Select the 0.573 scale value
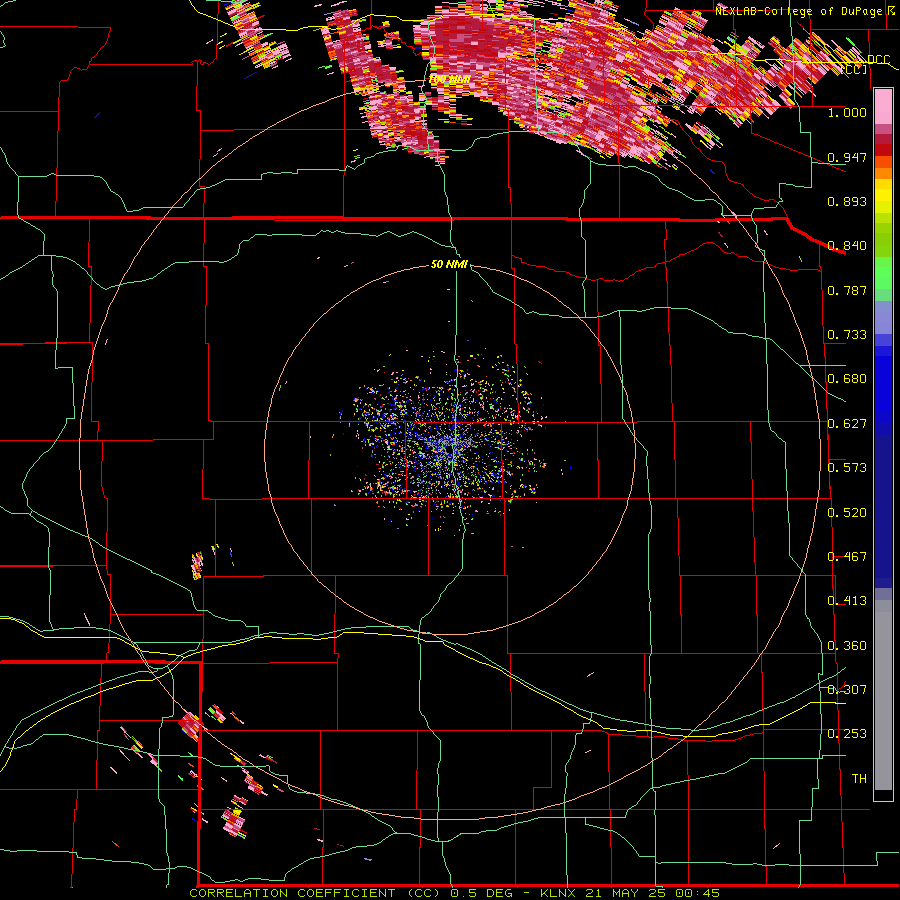Viewport: 900px width, 900px height. point(847,468)
